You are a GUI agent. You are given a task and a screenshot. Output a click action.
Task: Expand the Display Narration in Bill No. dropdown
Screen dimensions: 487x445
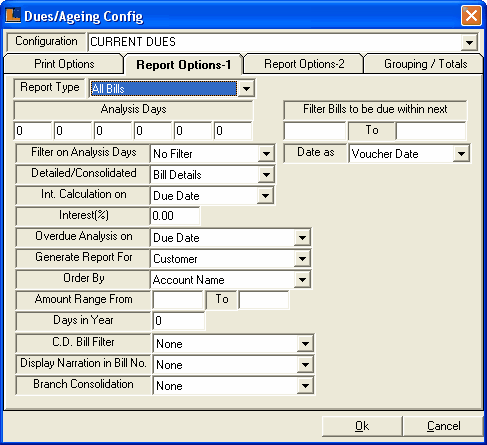coord(305,365)
